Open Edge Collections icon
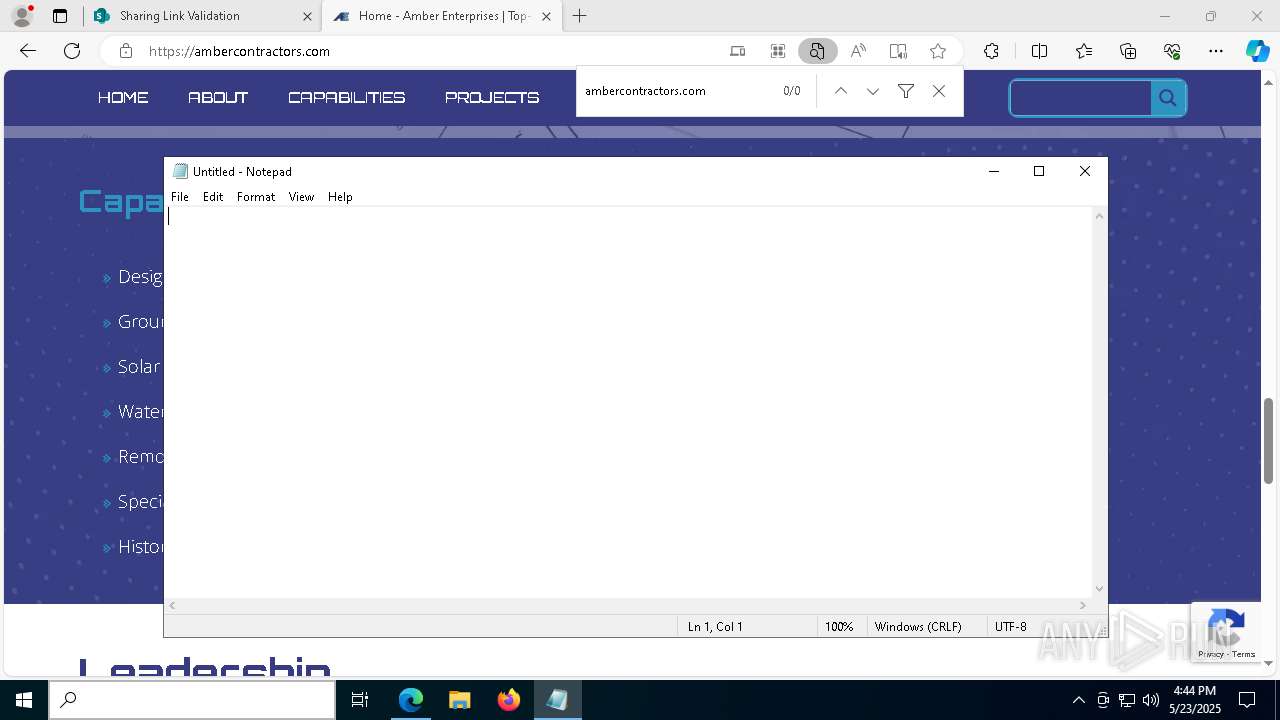 [1128, 51]
